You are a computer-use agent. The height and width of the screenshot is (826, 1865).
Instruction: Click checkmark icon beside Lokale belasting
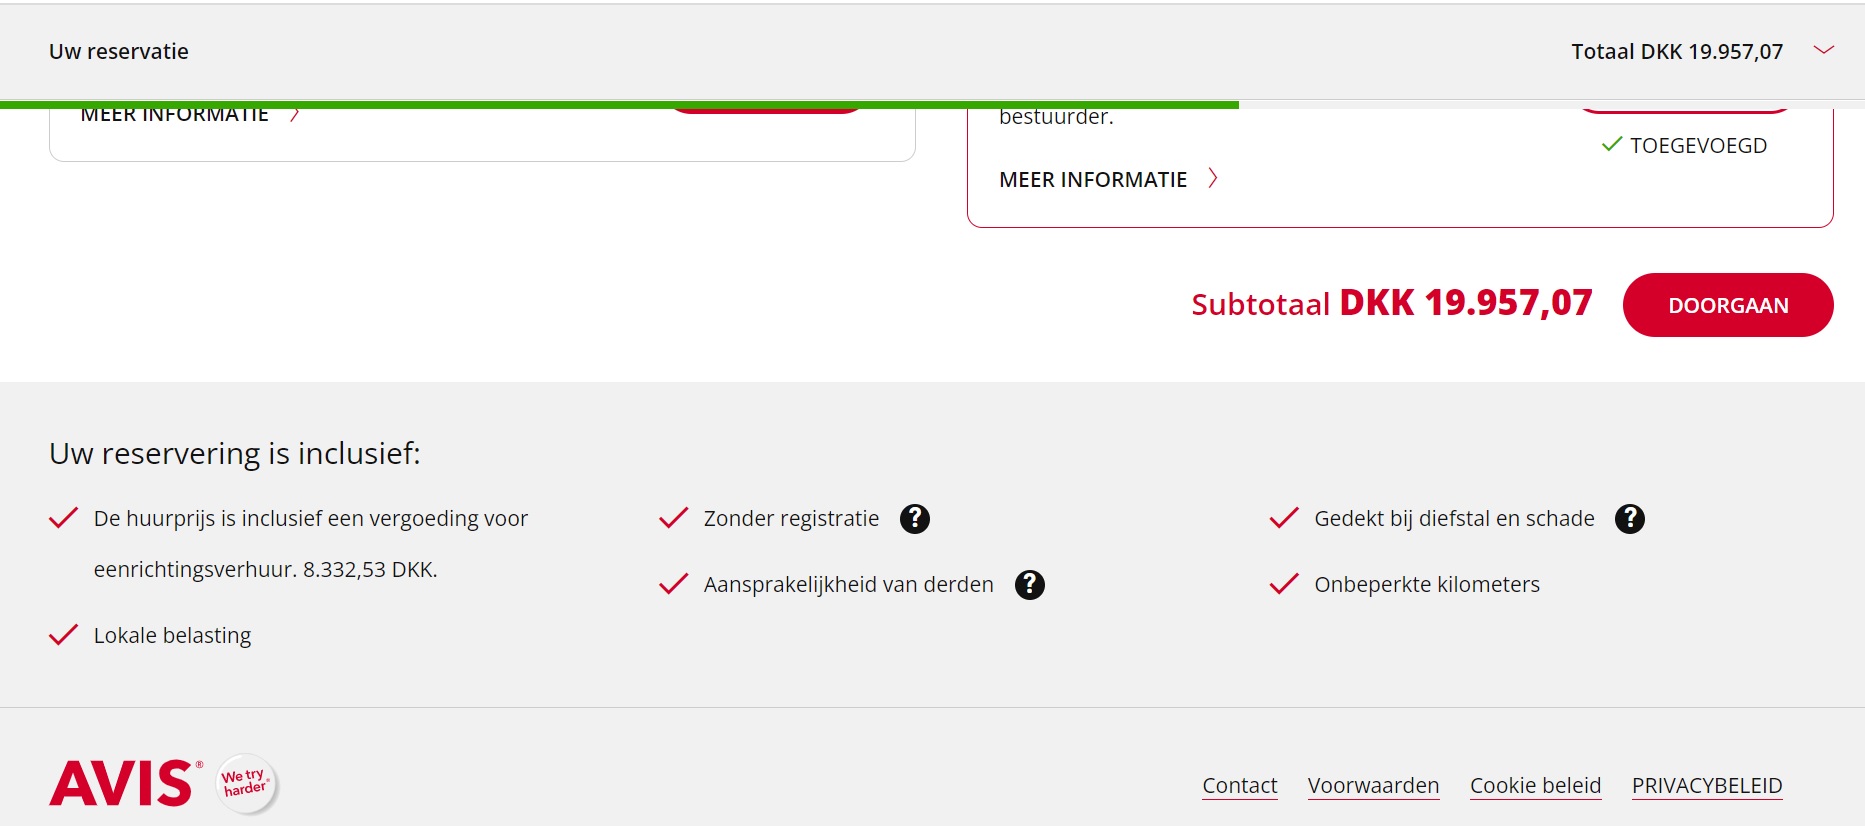[x=63, y=635]
